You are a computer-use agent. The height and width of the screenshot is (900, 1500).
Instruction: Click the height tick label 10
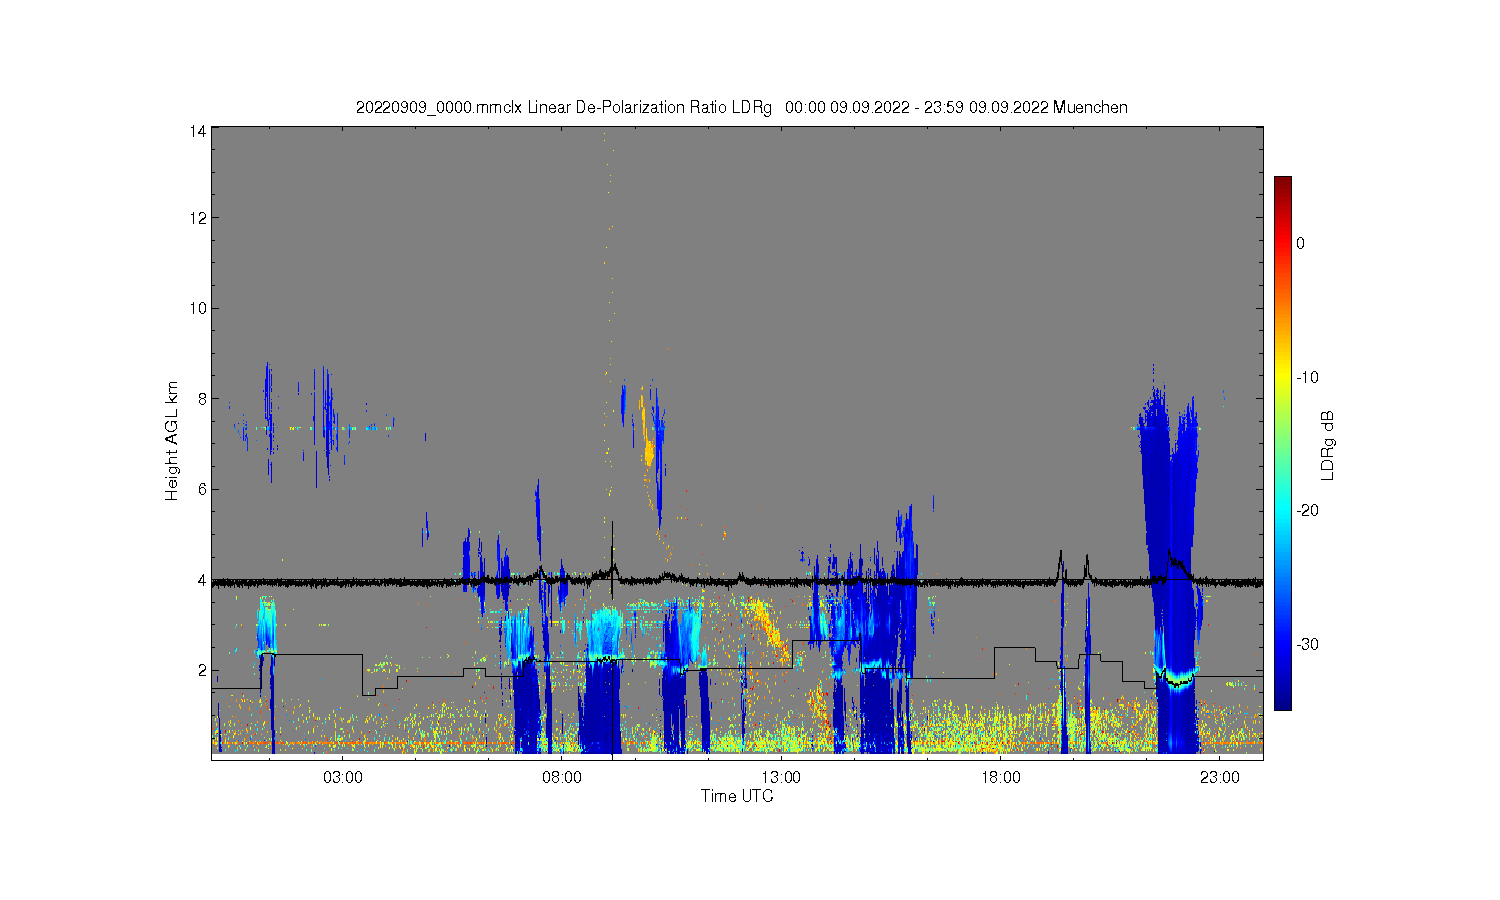(198, 308)
